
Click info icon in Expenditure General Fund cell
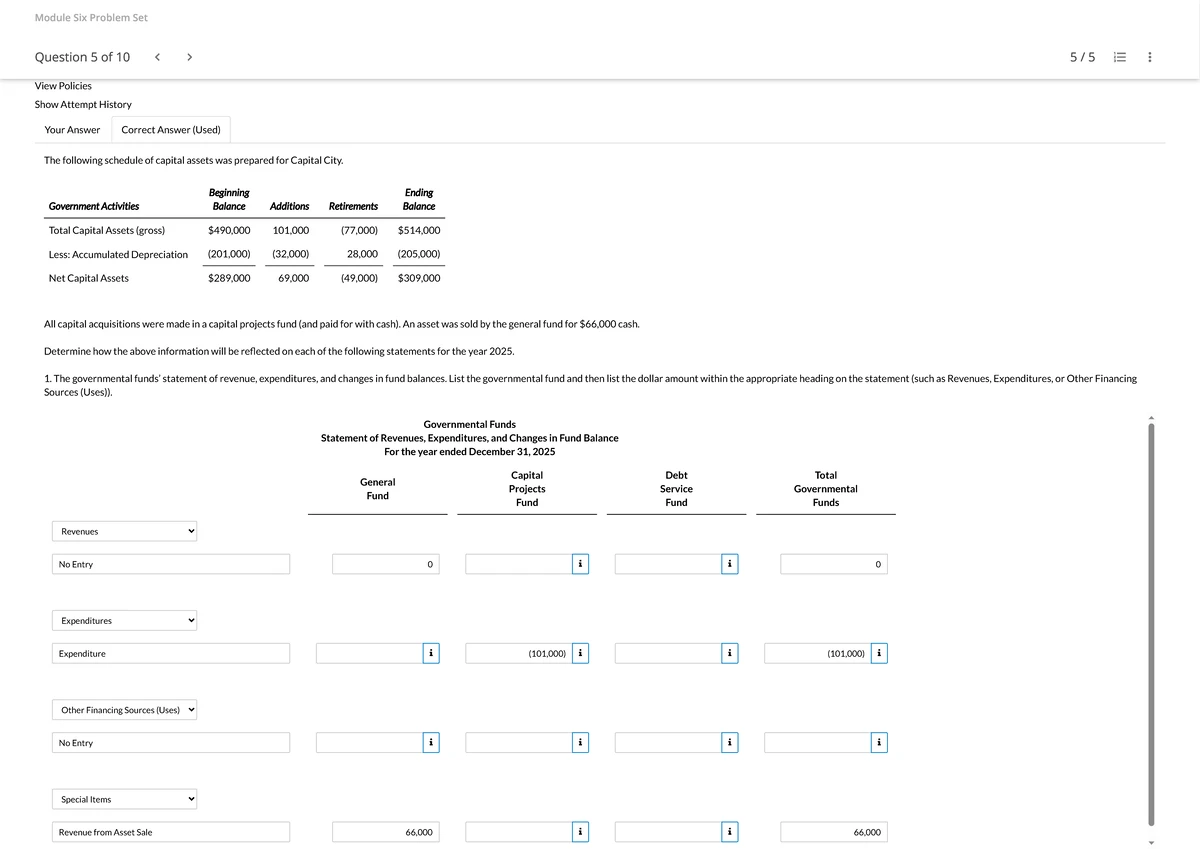pyautogui.click(x=430, y=654)
